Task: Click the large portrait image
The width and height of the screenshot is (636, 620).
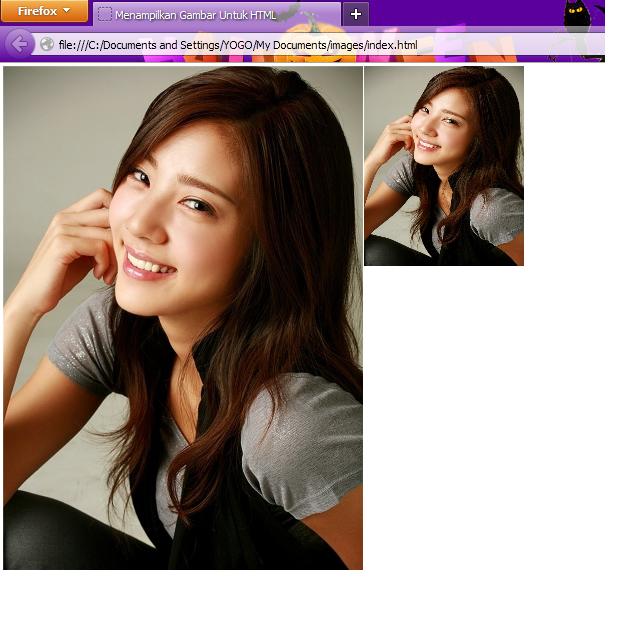Action: (x=183, y=318)
